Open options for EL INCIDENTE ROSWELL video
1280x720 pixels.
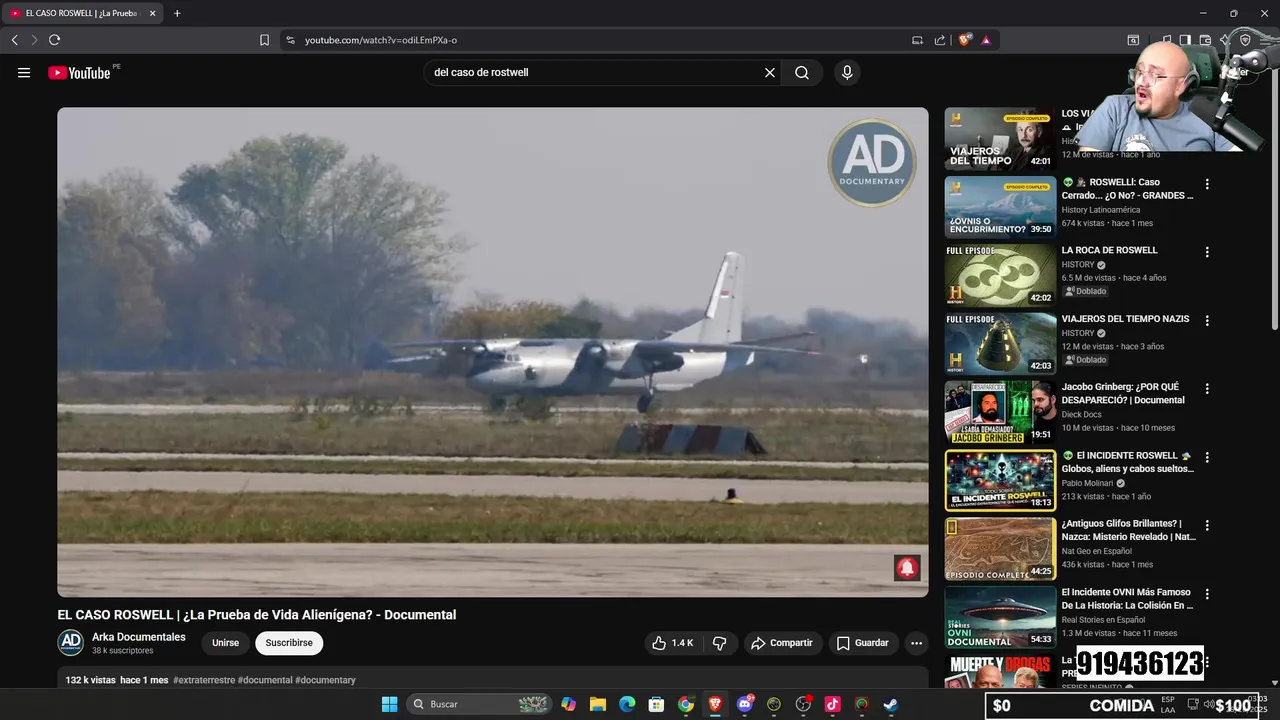pos(1207,457)
